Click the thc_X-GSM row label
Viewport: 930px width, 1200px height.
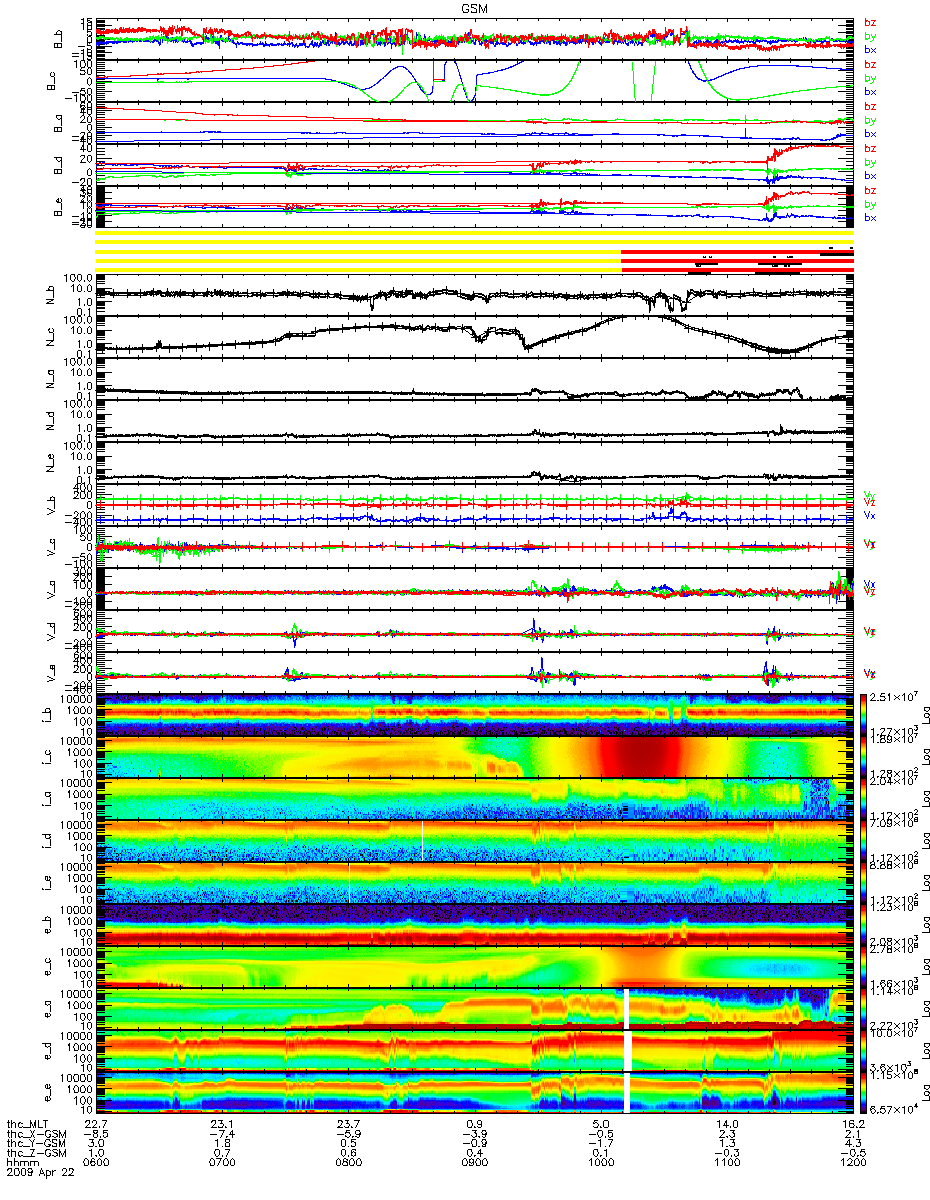point(33,1135)
